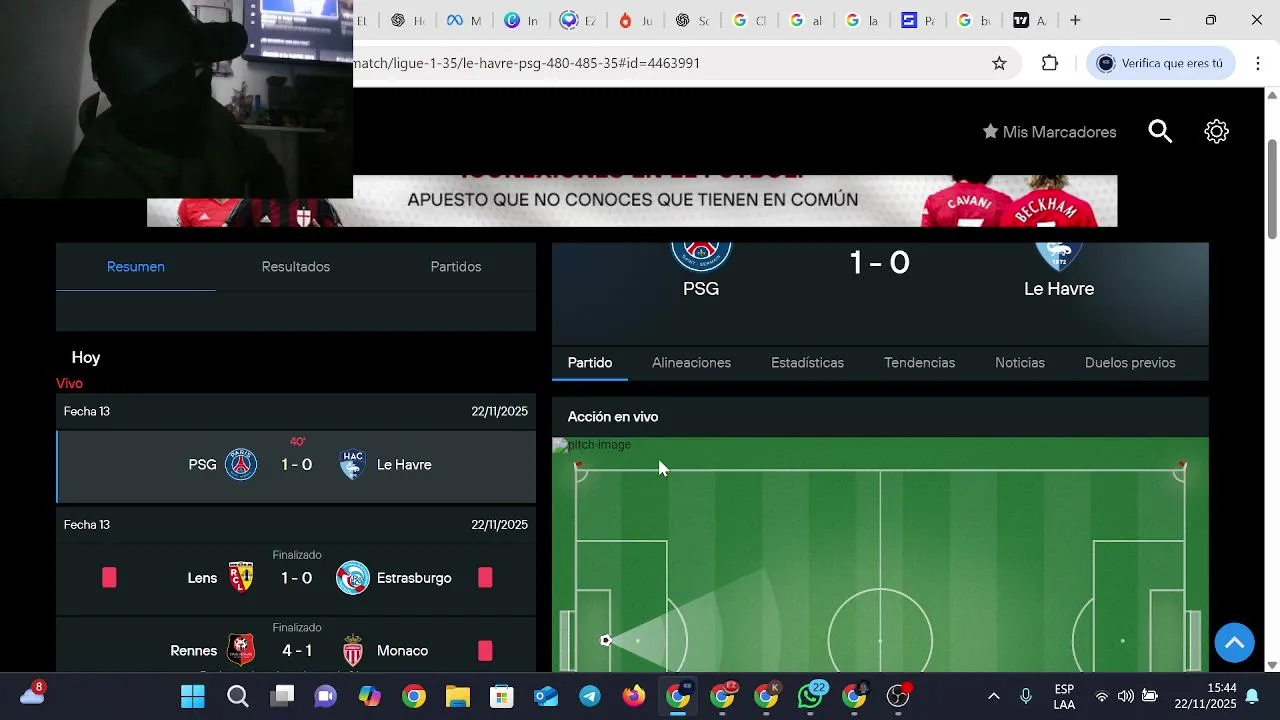Click the 40' live minute indicator

pyautogui.click(x=297, y=442)
